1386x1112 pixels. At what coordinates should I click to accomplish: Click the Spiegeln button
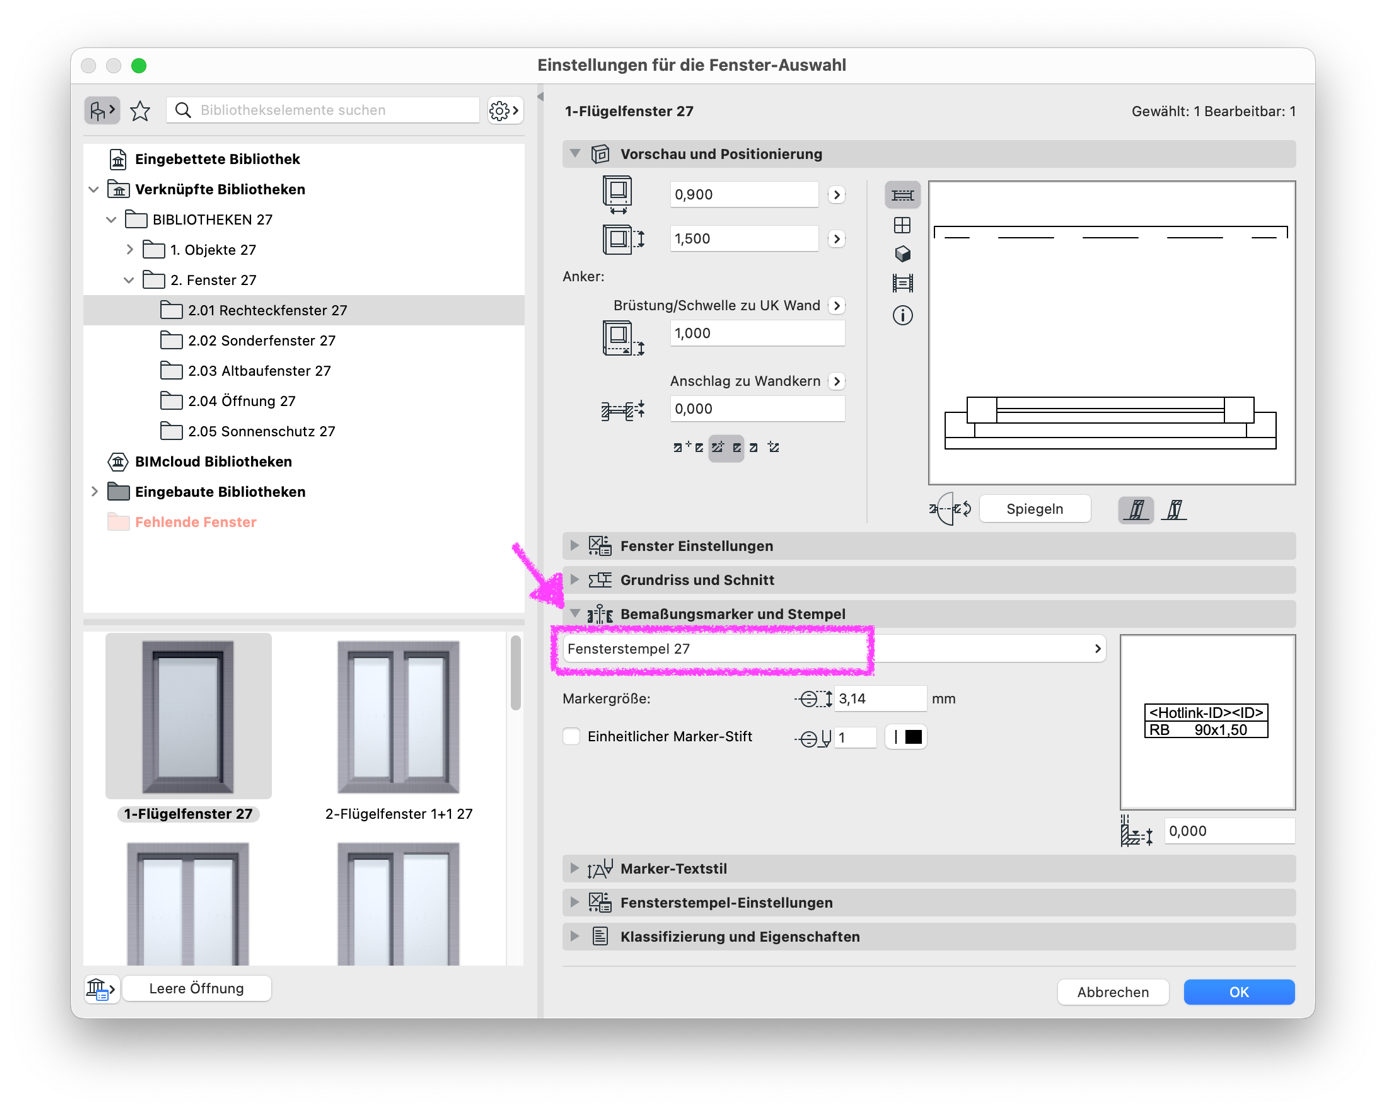point(1035,509)
